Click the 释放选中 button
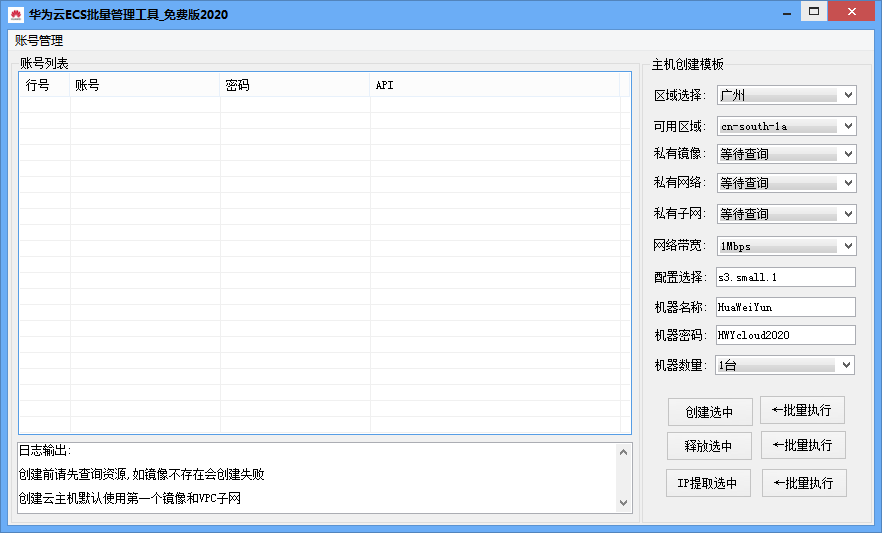This screenshot has width=882, height=533. [x=709, y=446]
